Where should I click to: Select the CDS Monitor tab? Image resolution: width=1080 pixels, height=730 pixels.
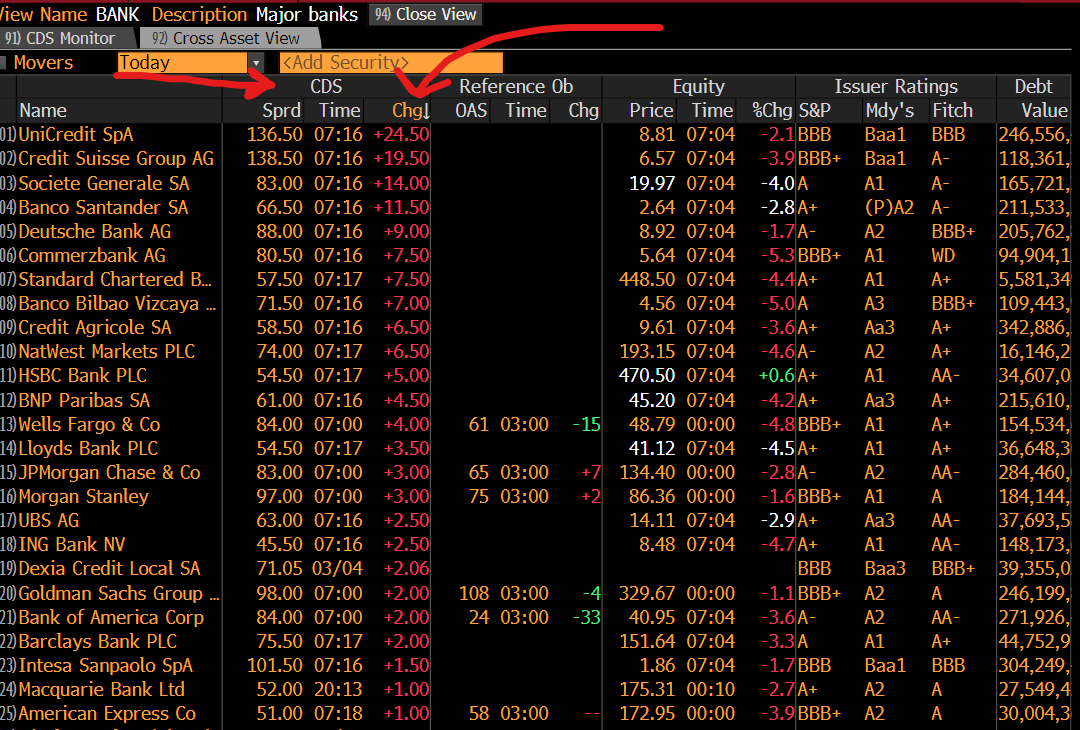click(x=60, y=37)
